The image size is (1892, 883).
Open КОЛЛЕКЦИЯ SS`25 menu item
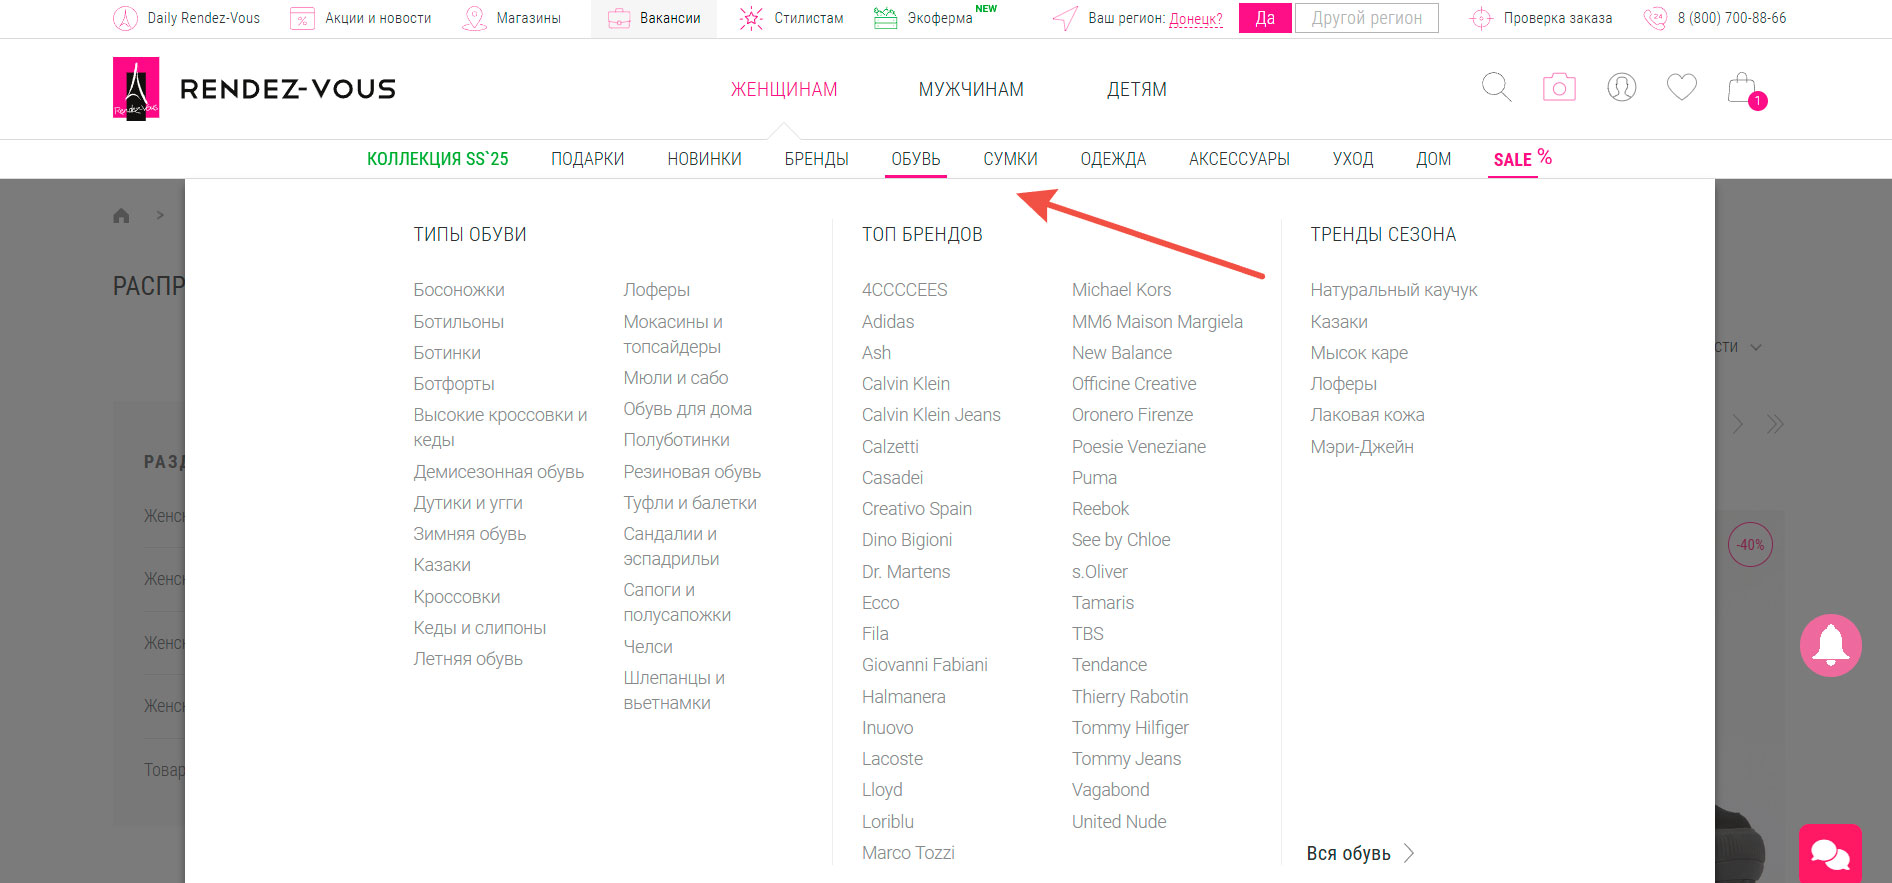coord(438,159)
